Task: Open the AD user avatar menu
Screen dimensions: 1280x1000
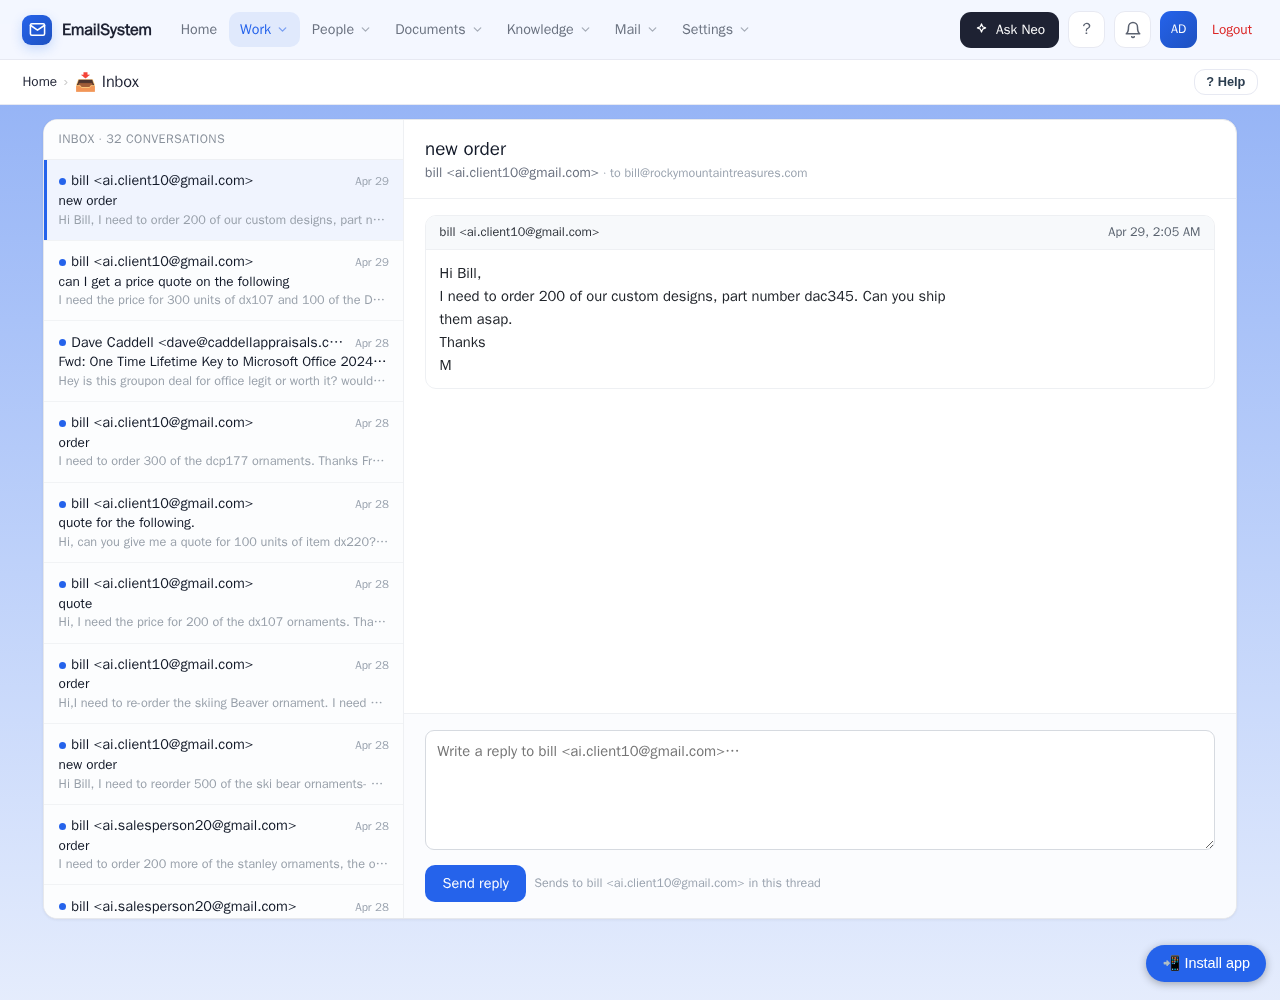Action: 1178,30
